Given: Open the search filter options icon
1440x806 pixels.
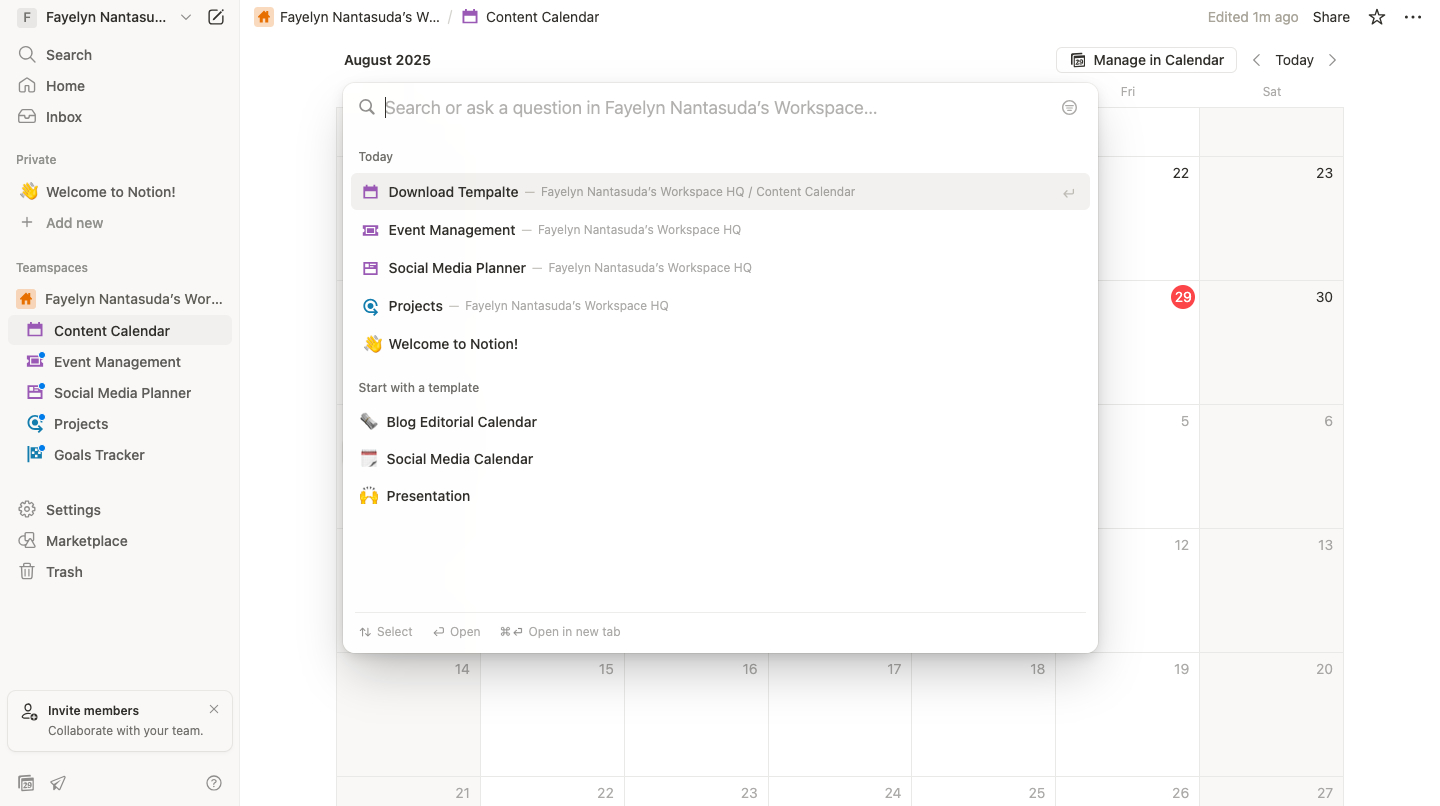Looking at the screenshot, I should [1069, 108].
